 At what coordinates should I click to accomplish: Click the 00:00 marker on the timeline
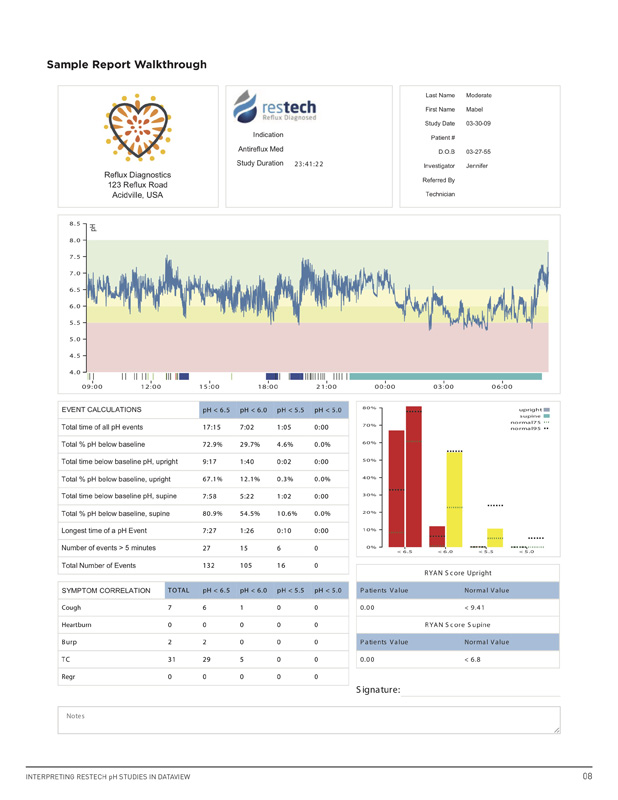pyautogui.click(x=384, y=387)
